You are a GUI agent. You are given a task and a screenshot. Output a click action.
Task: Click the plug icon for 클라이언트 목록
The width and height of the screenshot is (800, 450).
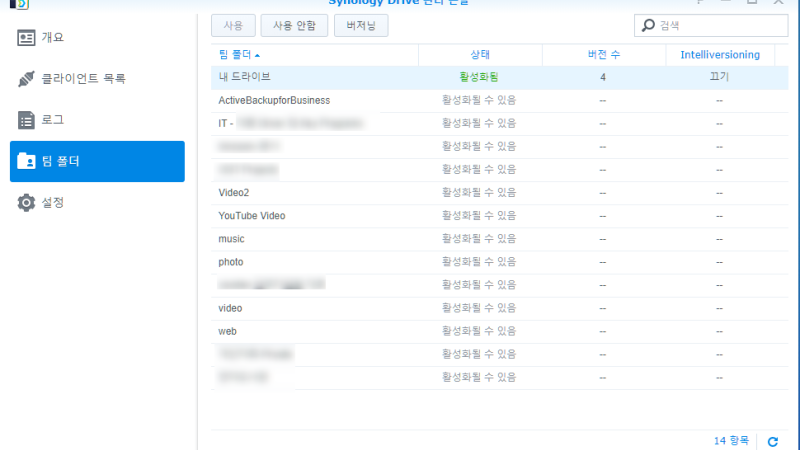pos(26,79)
